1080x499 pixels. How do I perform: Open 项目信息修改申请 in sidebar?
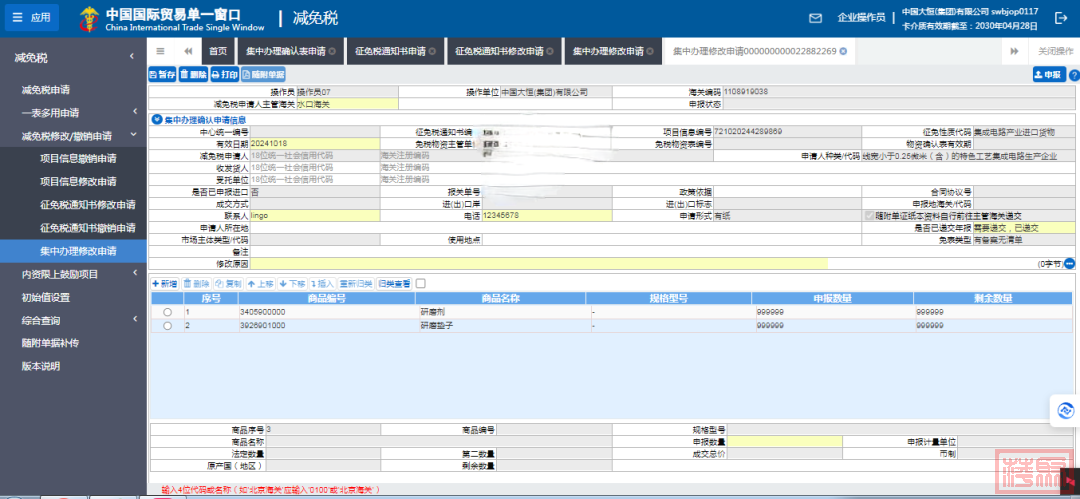point(78,181)
